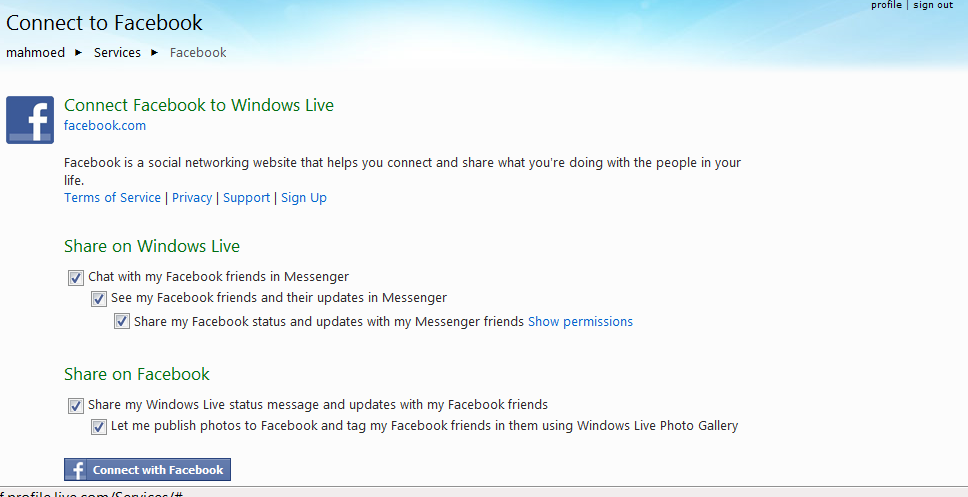Open the Privacy link
968x497 pixels.
pos(192,198)
